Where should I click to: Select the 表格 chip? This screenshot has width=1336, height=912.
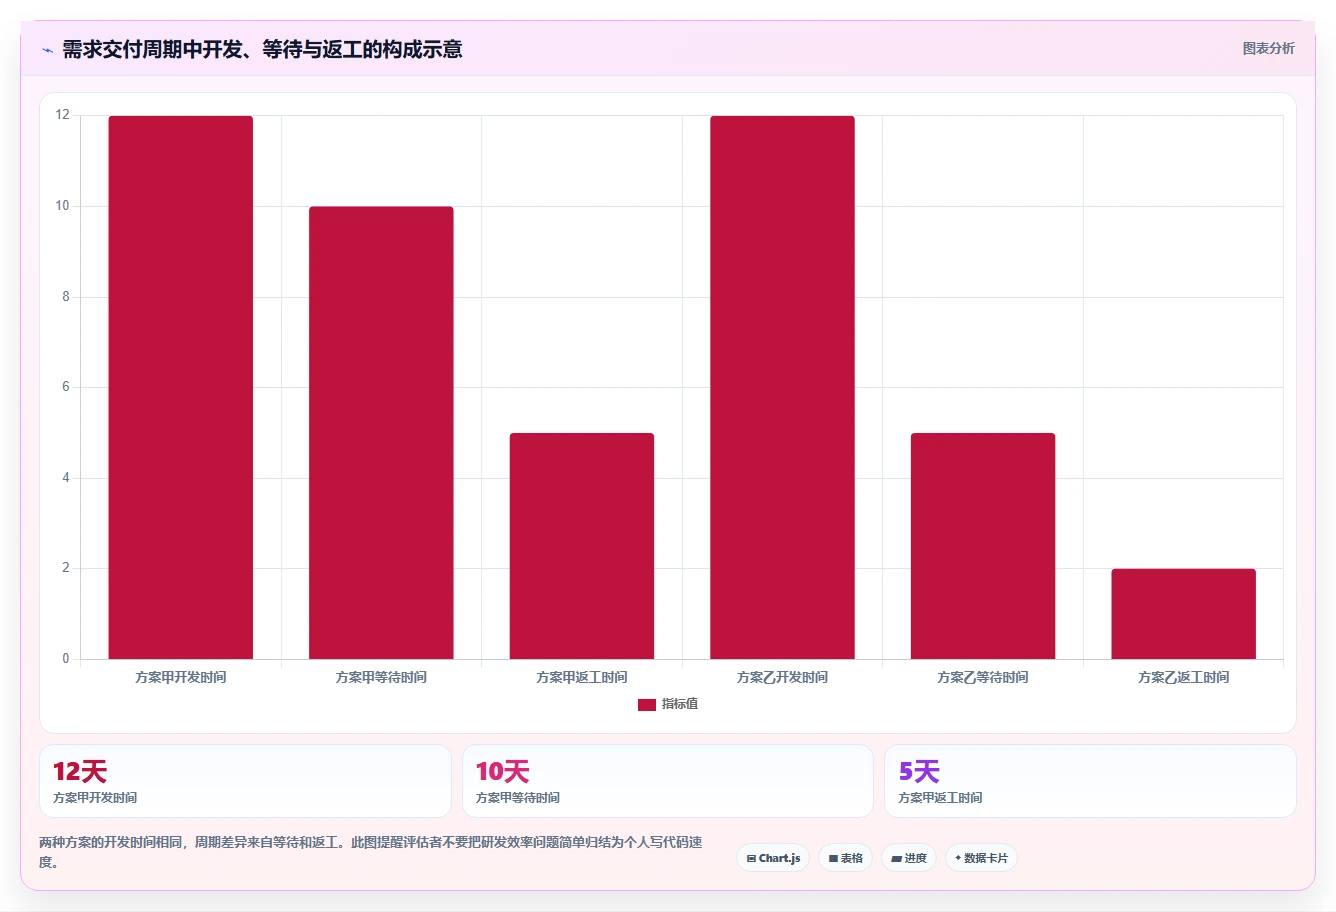(x=845, y=858)
